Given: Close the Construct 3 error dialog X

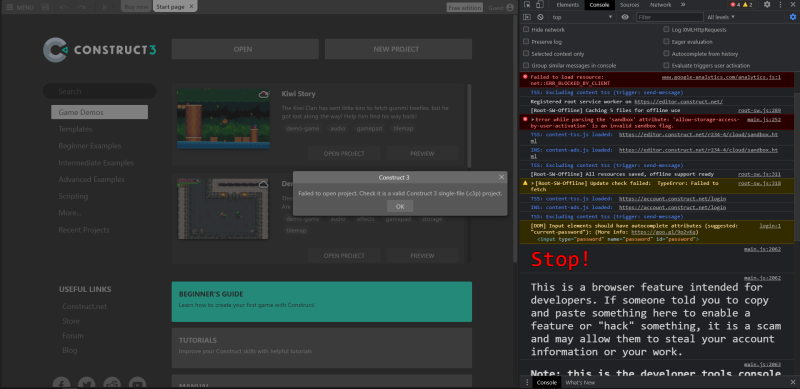Looking at the screenshot, I should click(x=502, y=177).
